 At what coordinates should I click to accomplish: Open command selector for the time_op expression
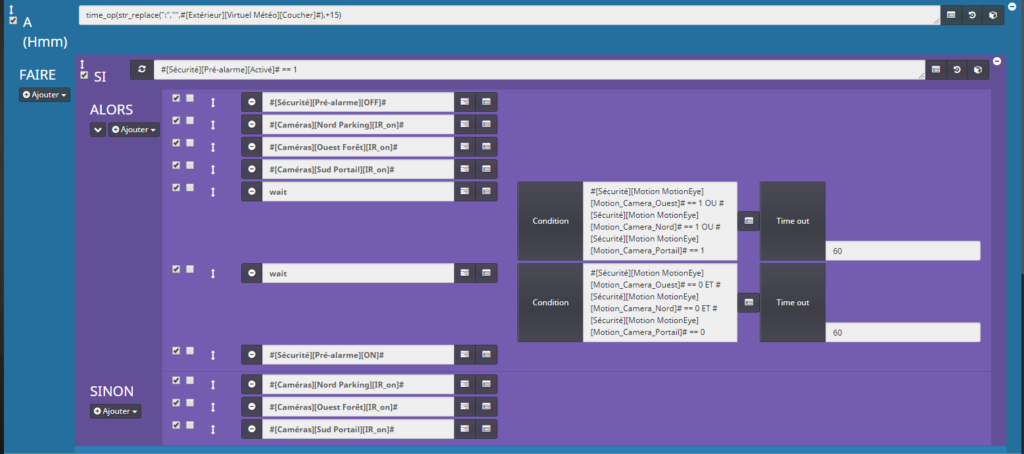[952, 15]
